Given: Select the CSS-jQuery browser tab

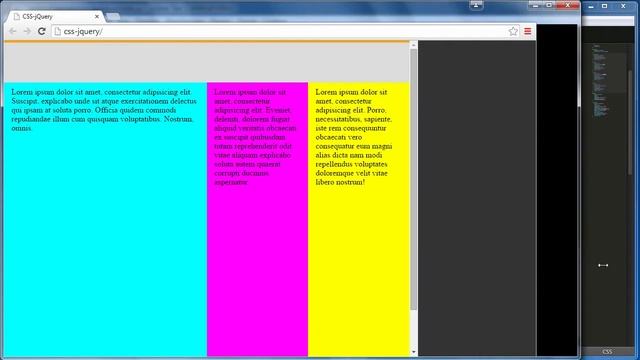Looking at the screenshot, I should point(56,16).
